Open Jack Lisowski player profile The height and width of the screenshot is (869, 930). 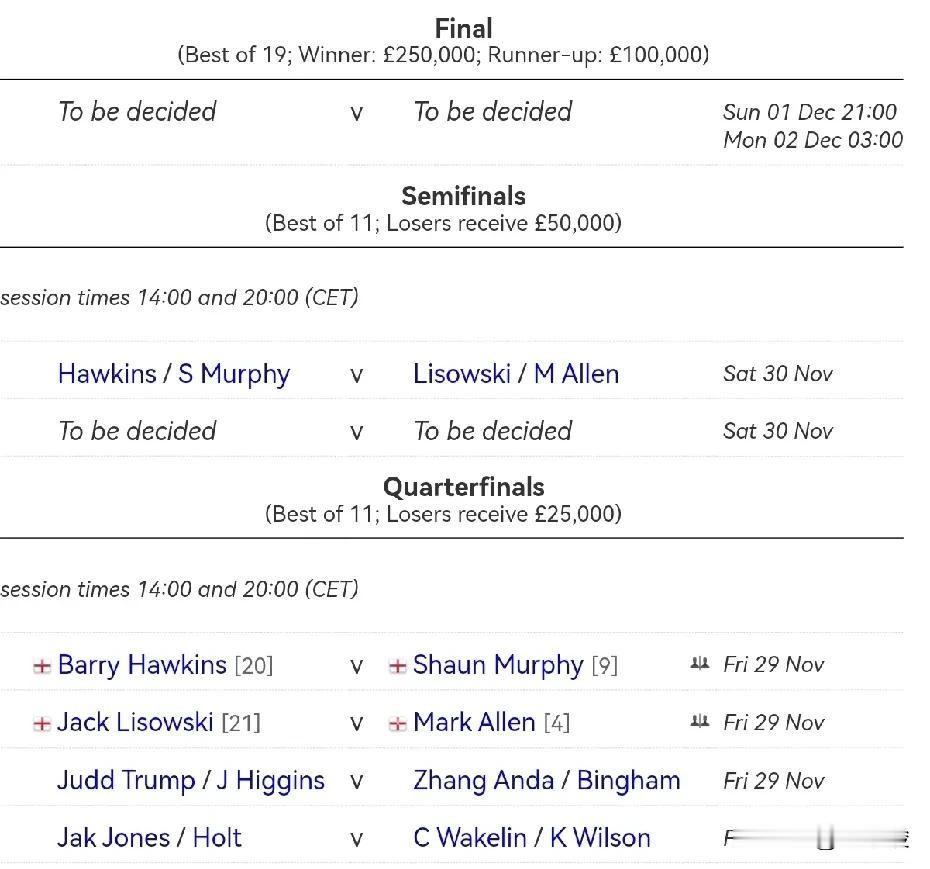click(x=135, y=722)
